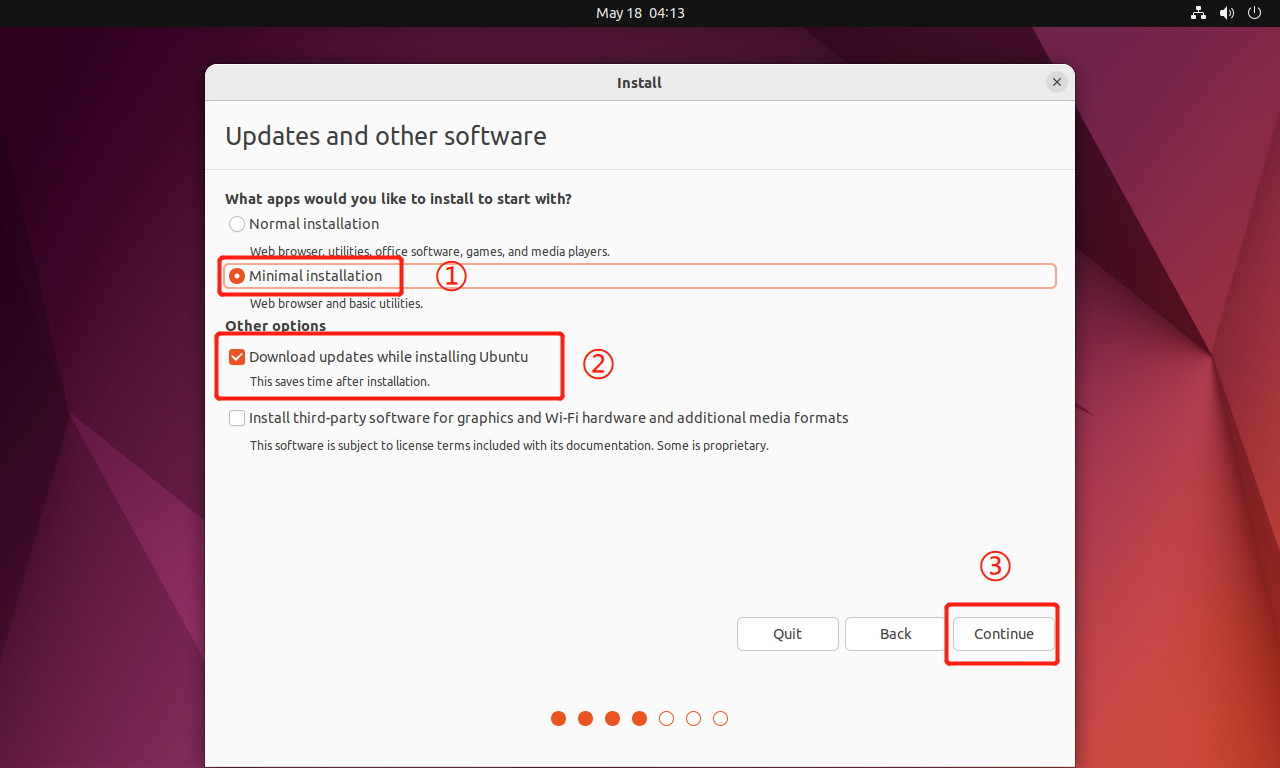Select the Minimal installation radio button
The width and height of the screenshot is (1280, 768).
(237, 276)
